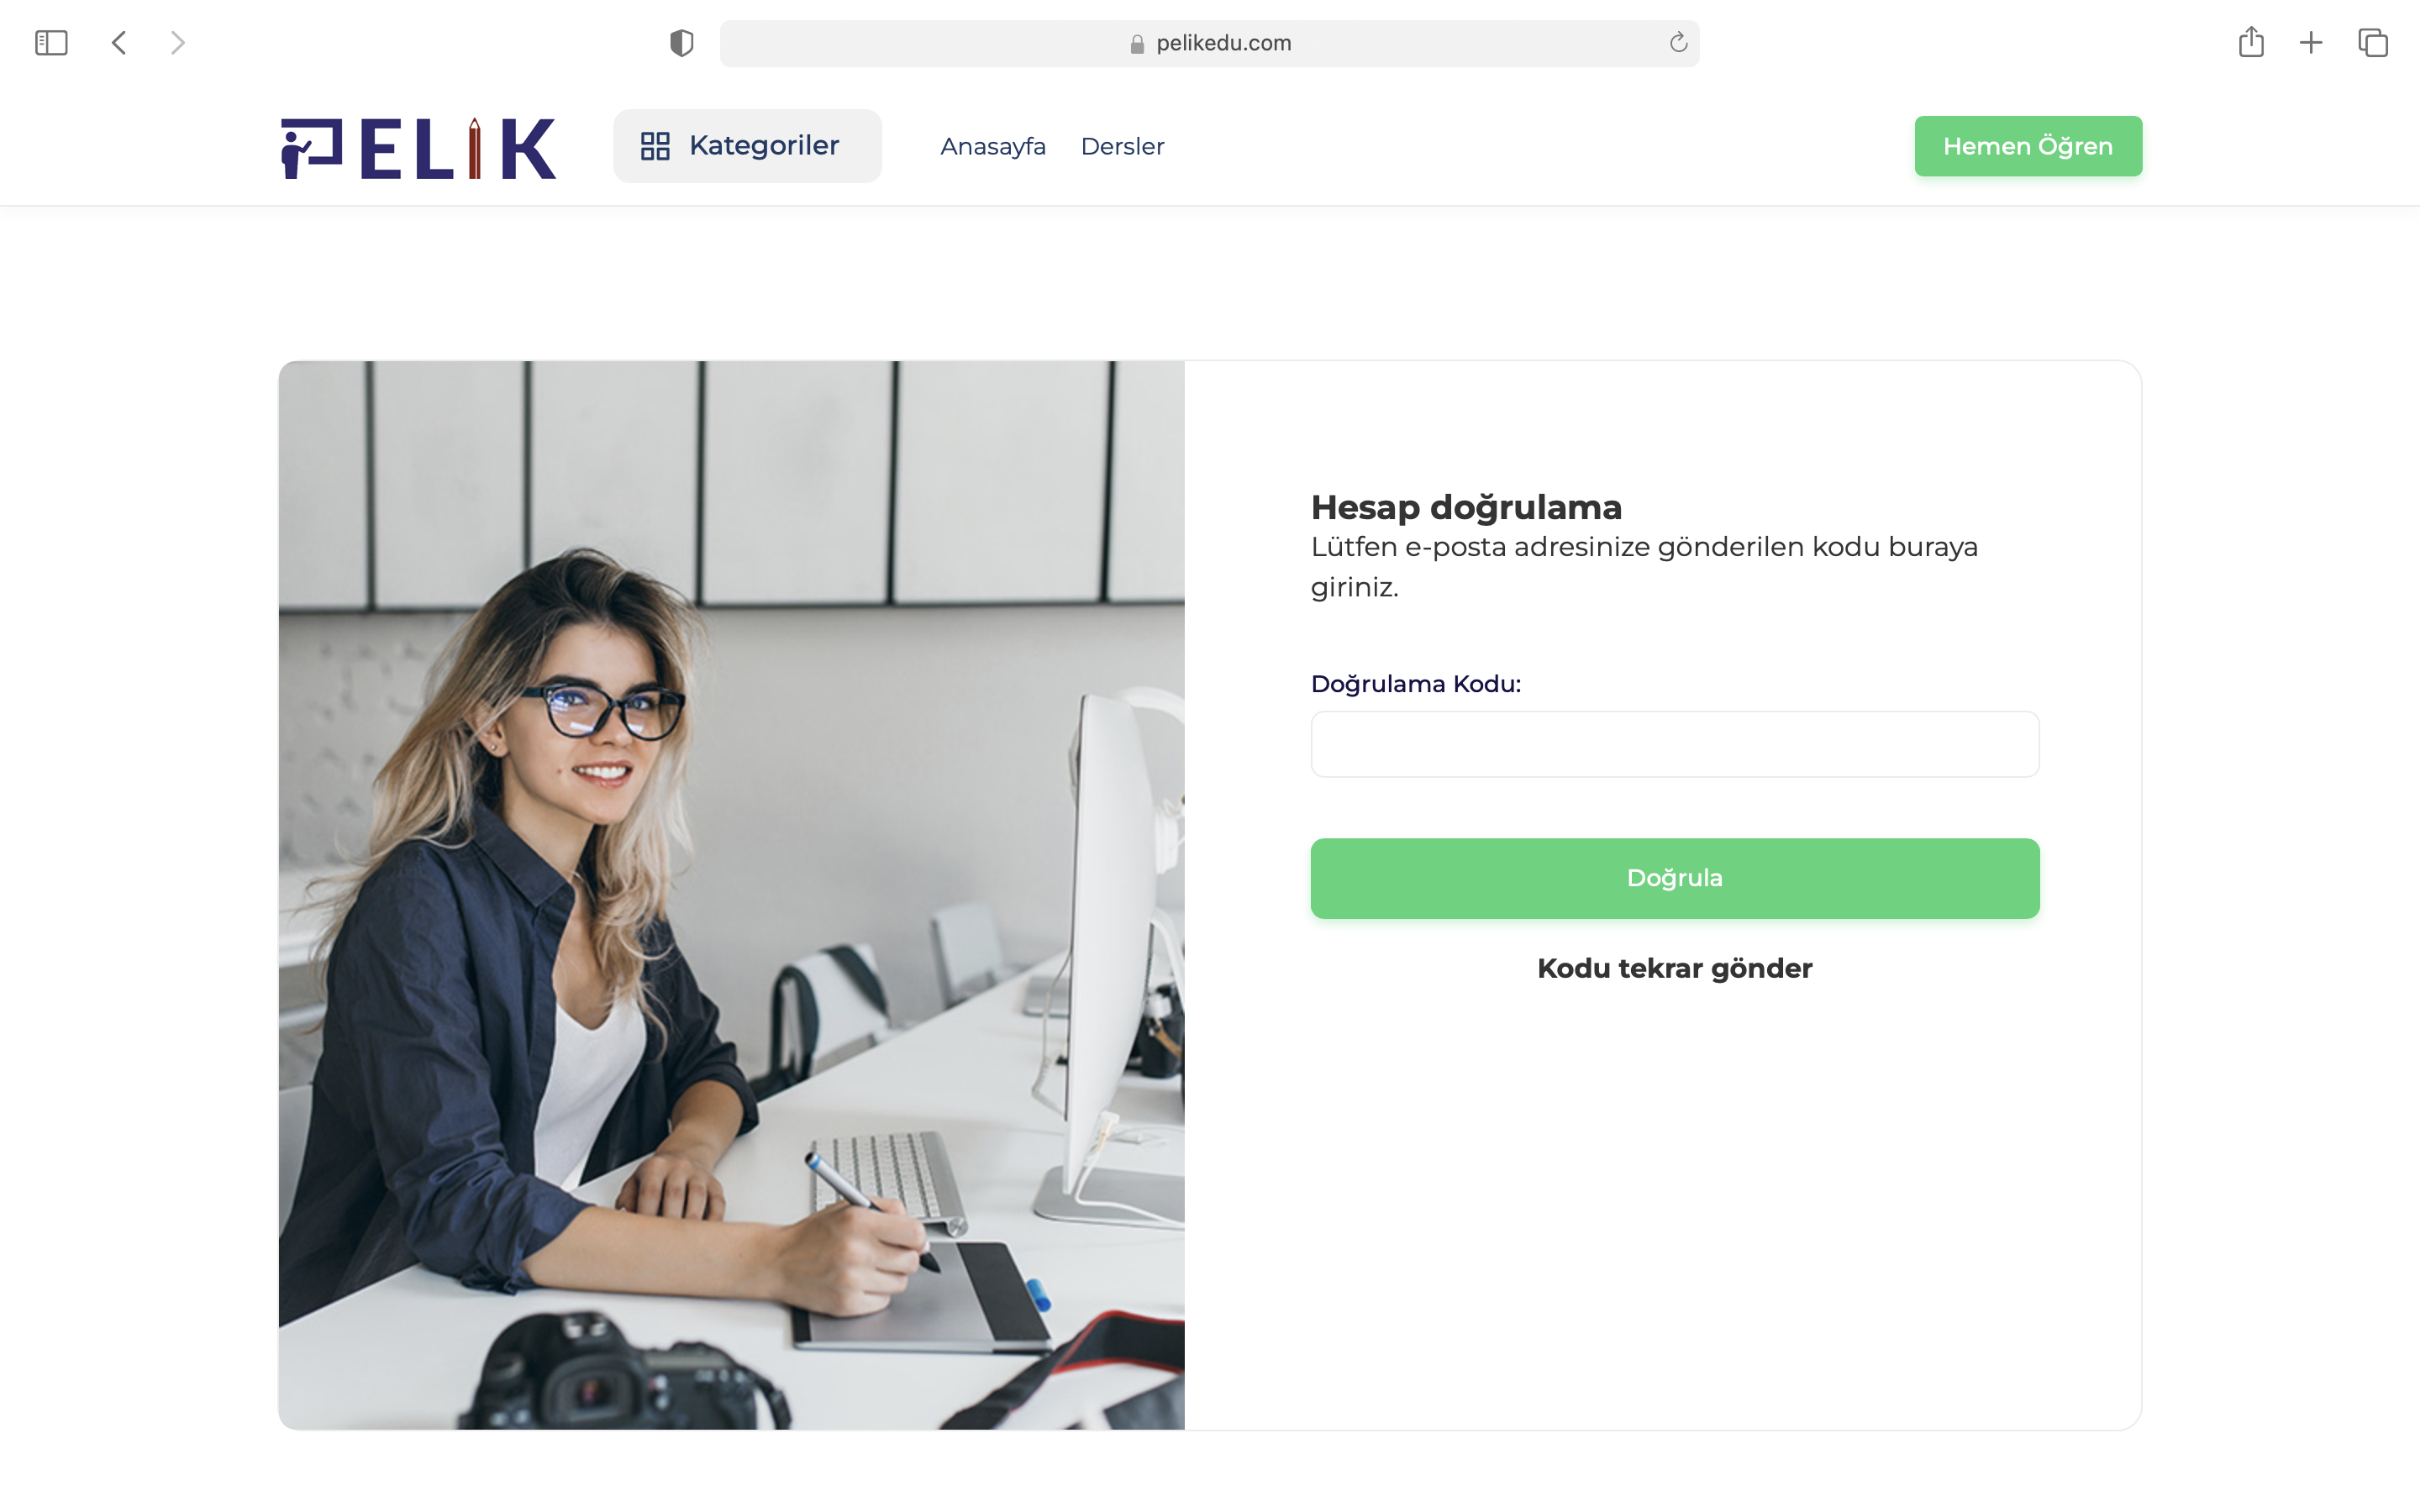The width and height of the screenshot is (2420, 1512).
Task: Click the green Doğrula button
Action: [x=1675, y=878]
